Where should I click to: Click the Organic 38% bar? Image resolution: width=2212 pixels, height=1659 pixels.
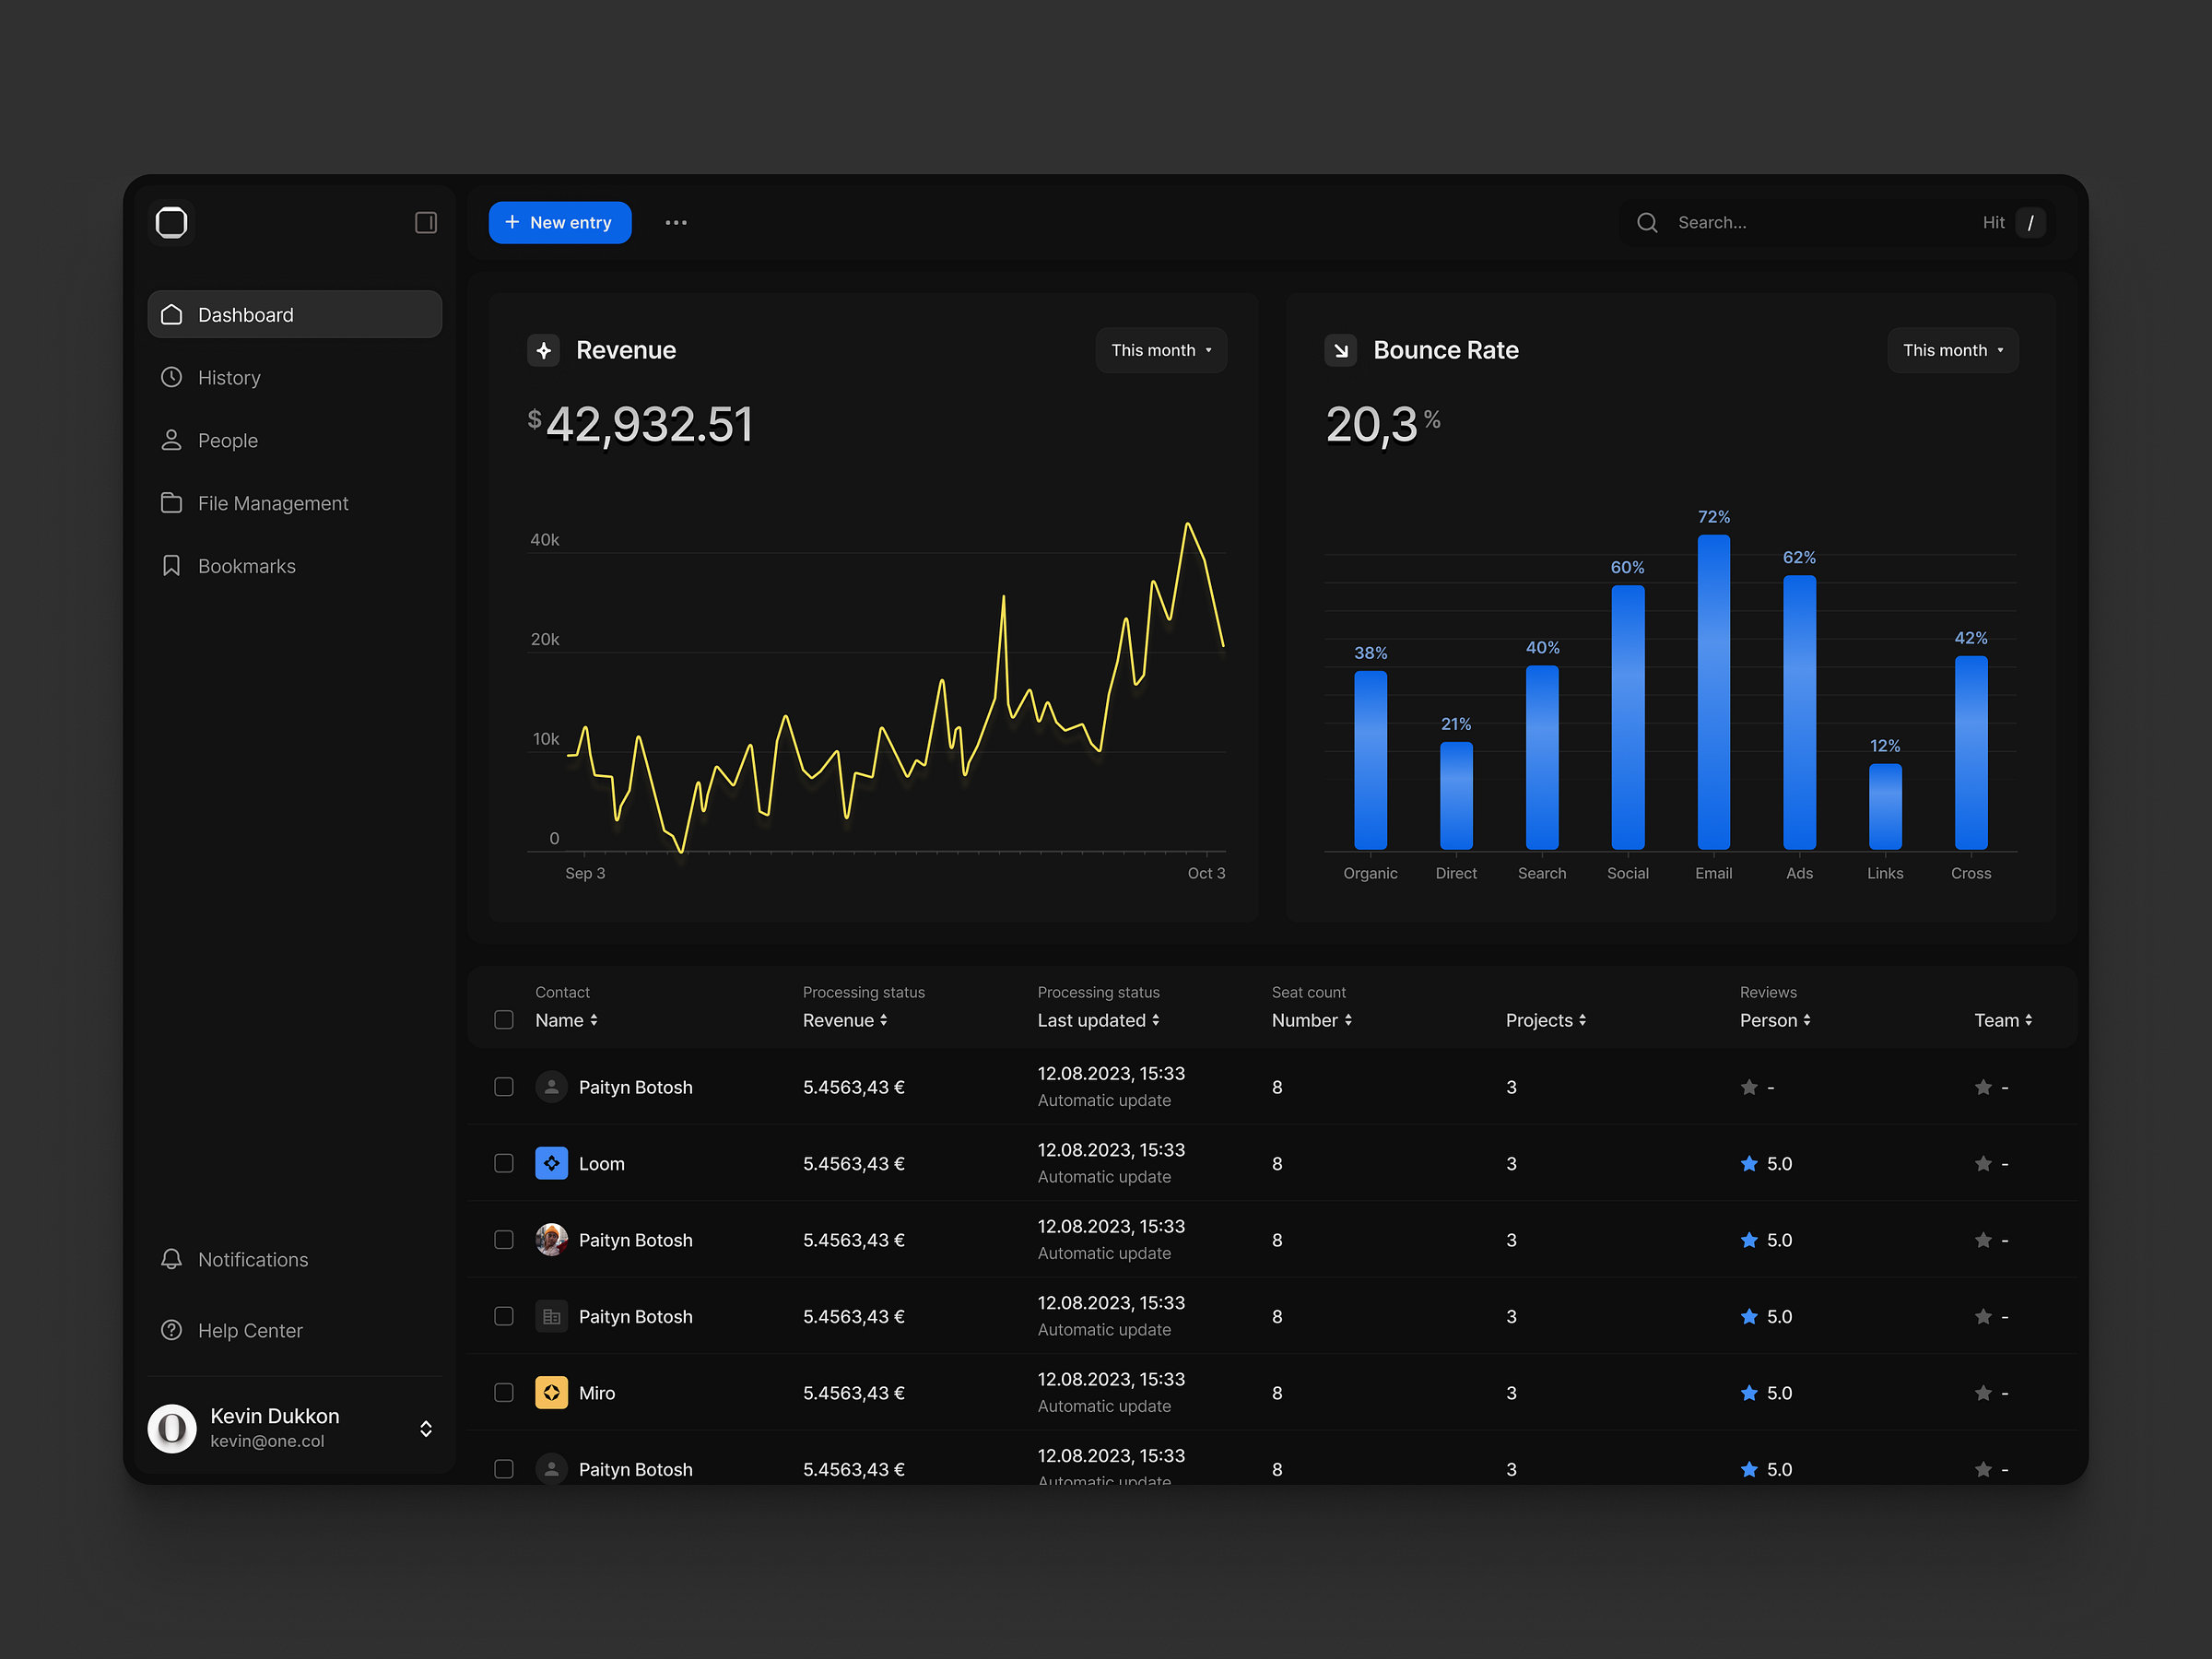point(1370,760)
